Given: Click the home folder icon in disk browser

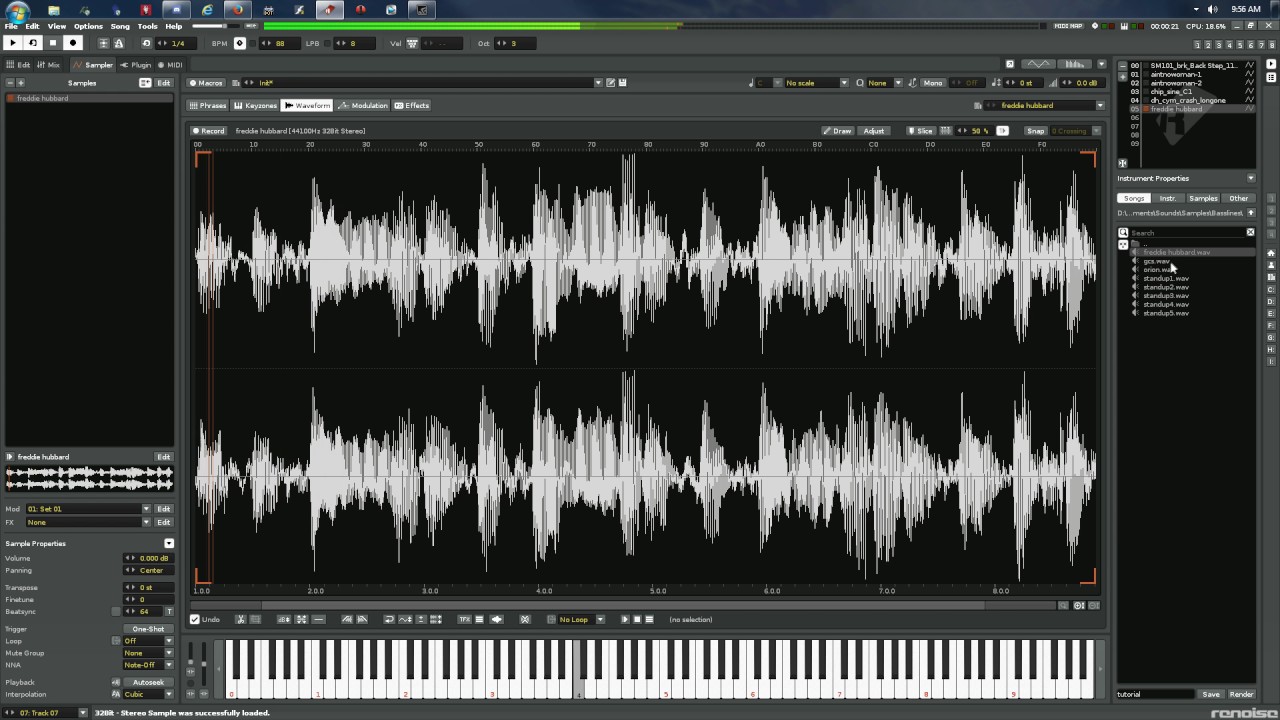Looking at the screenshot, I should [x=1271, y=253].
